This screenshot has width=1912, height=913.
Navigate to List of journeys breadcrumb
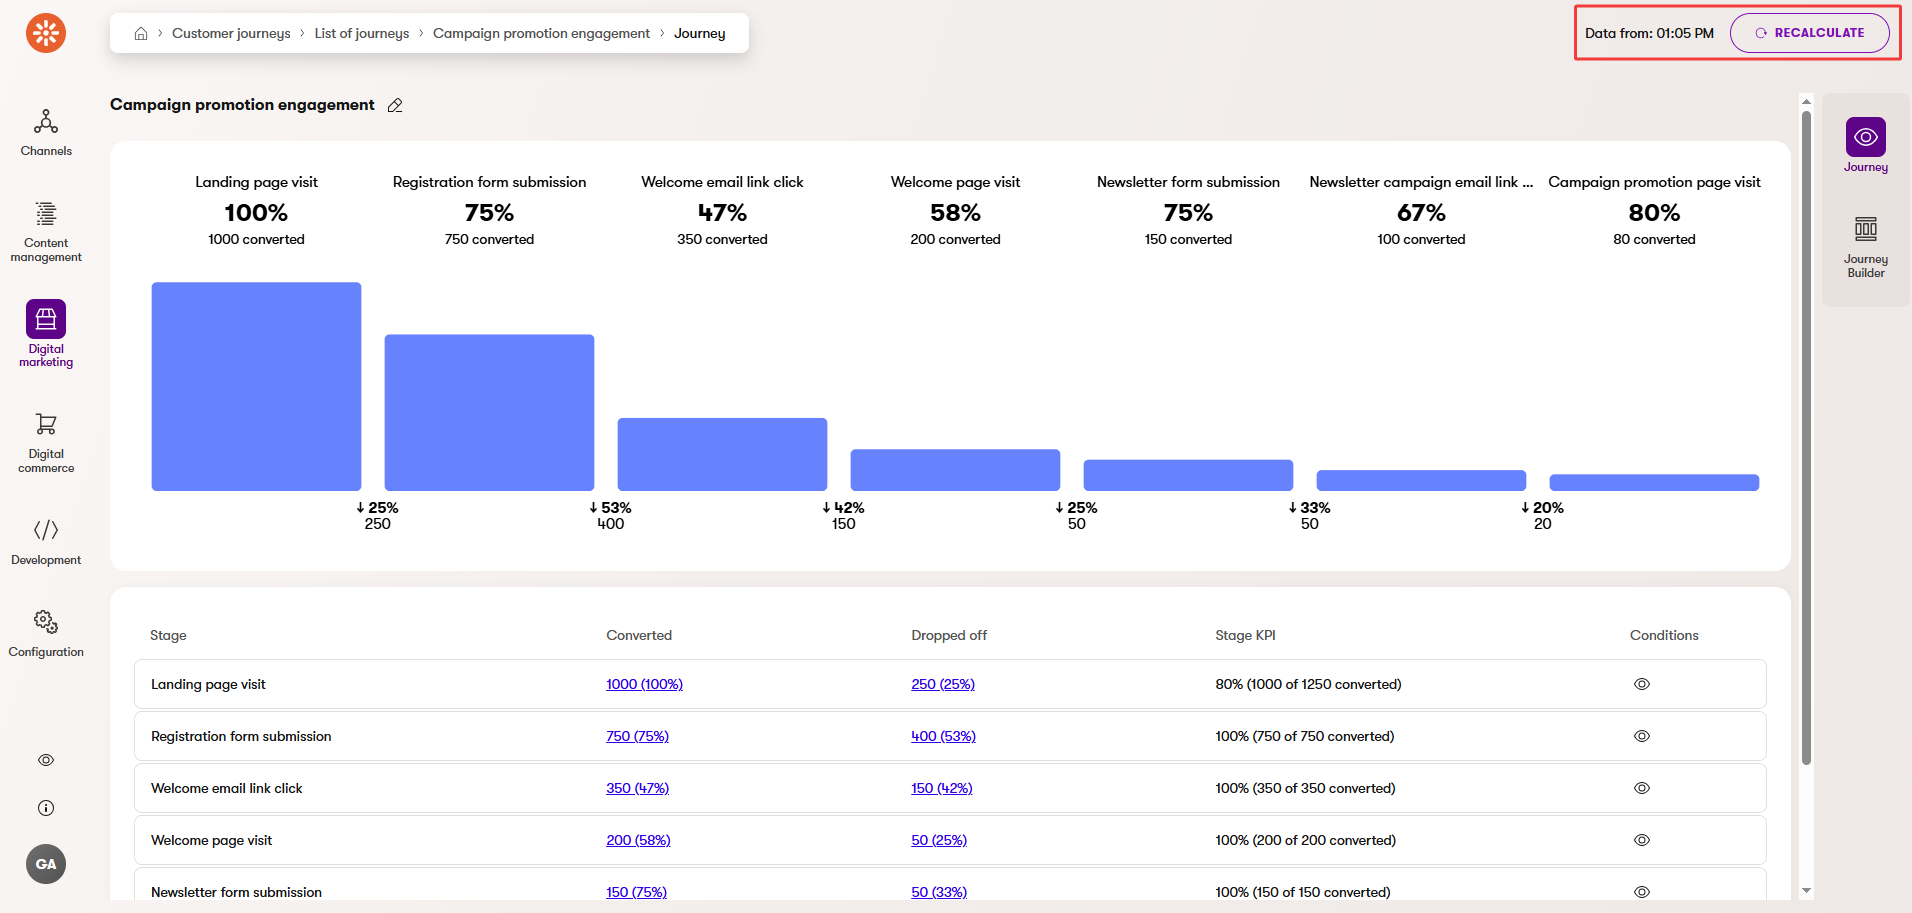(361, 33)
